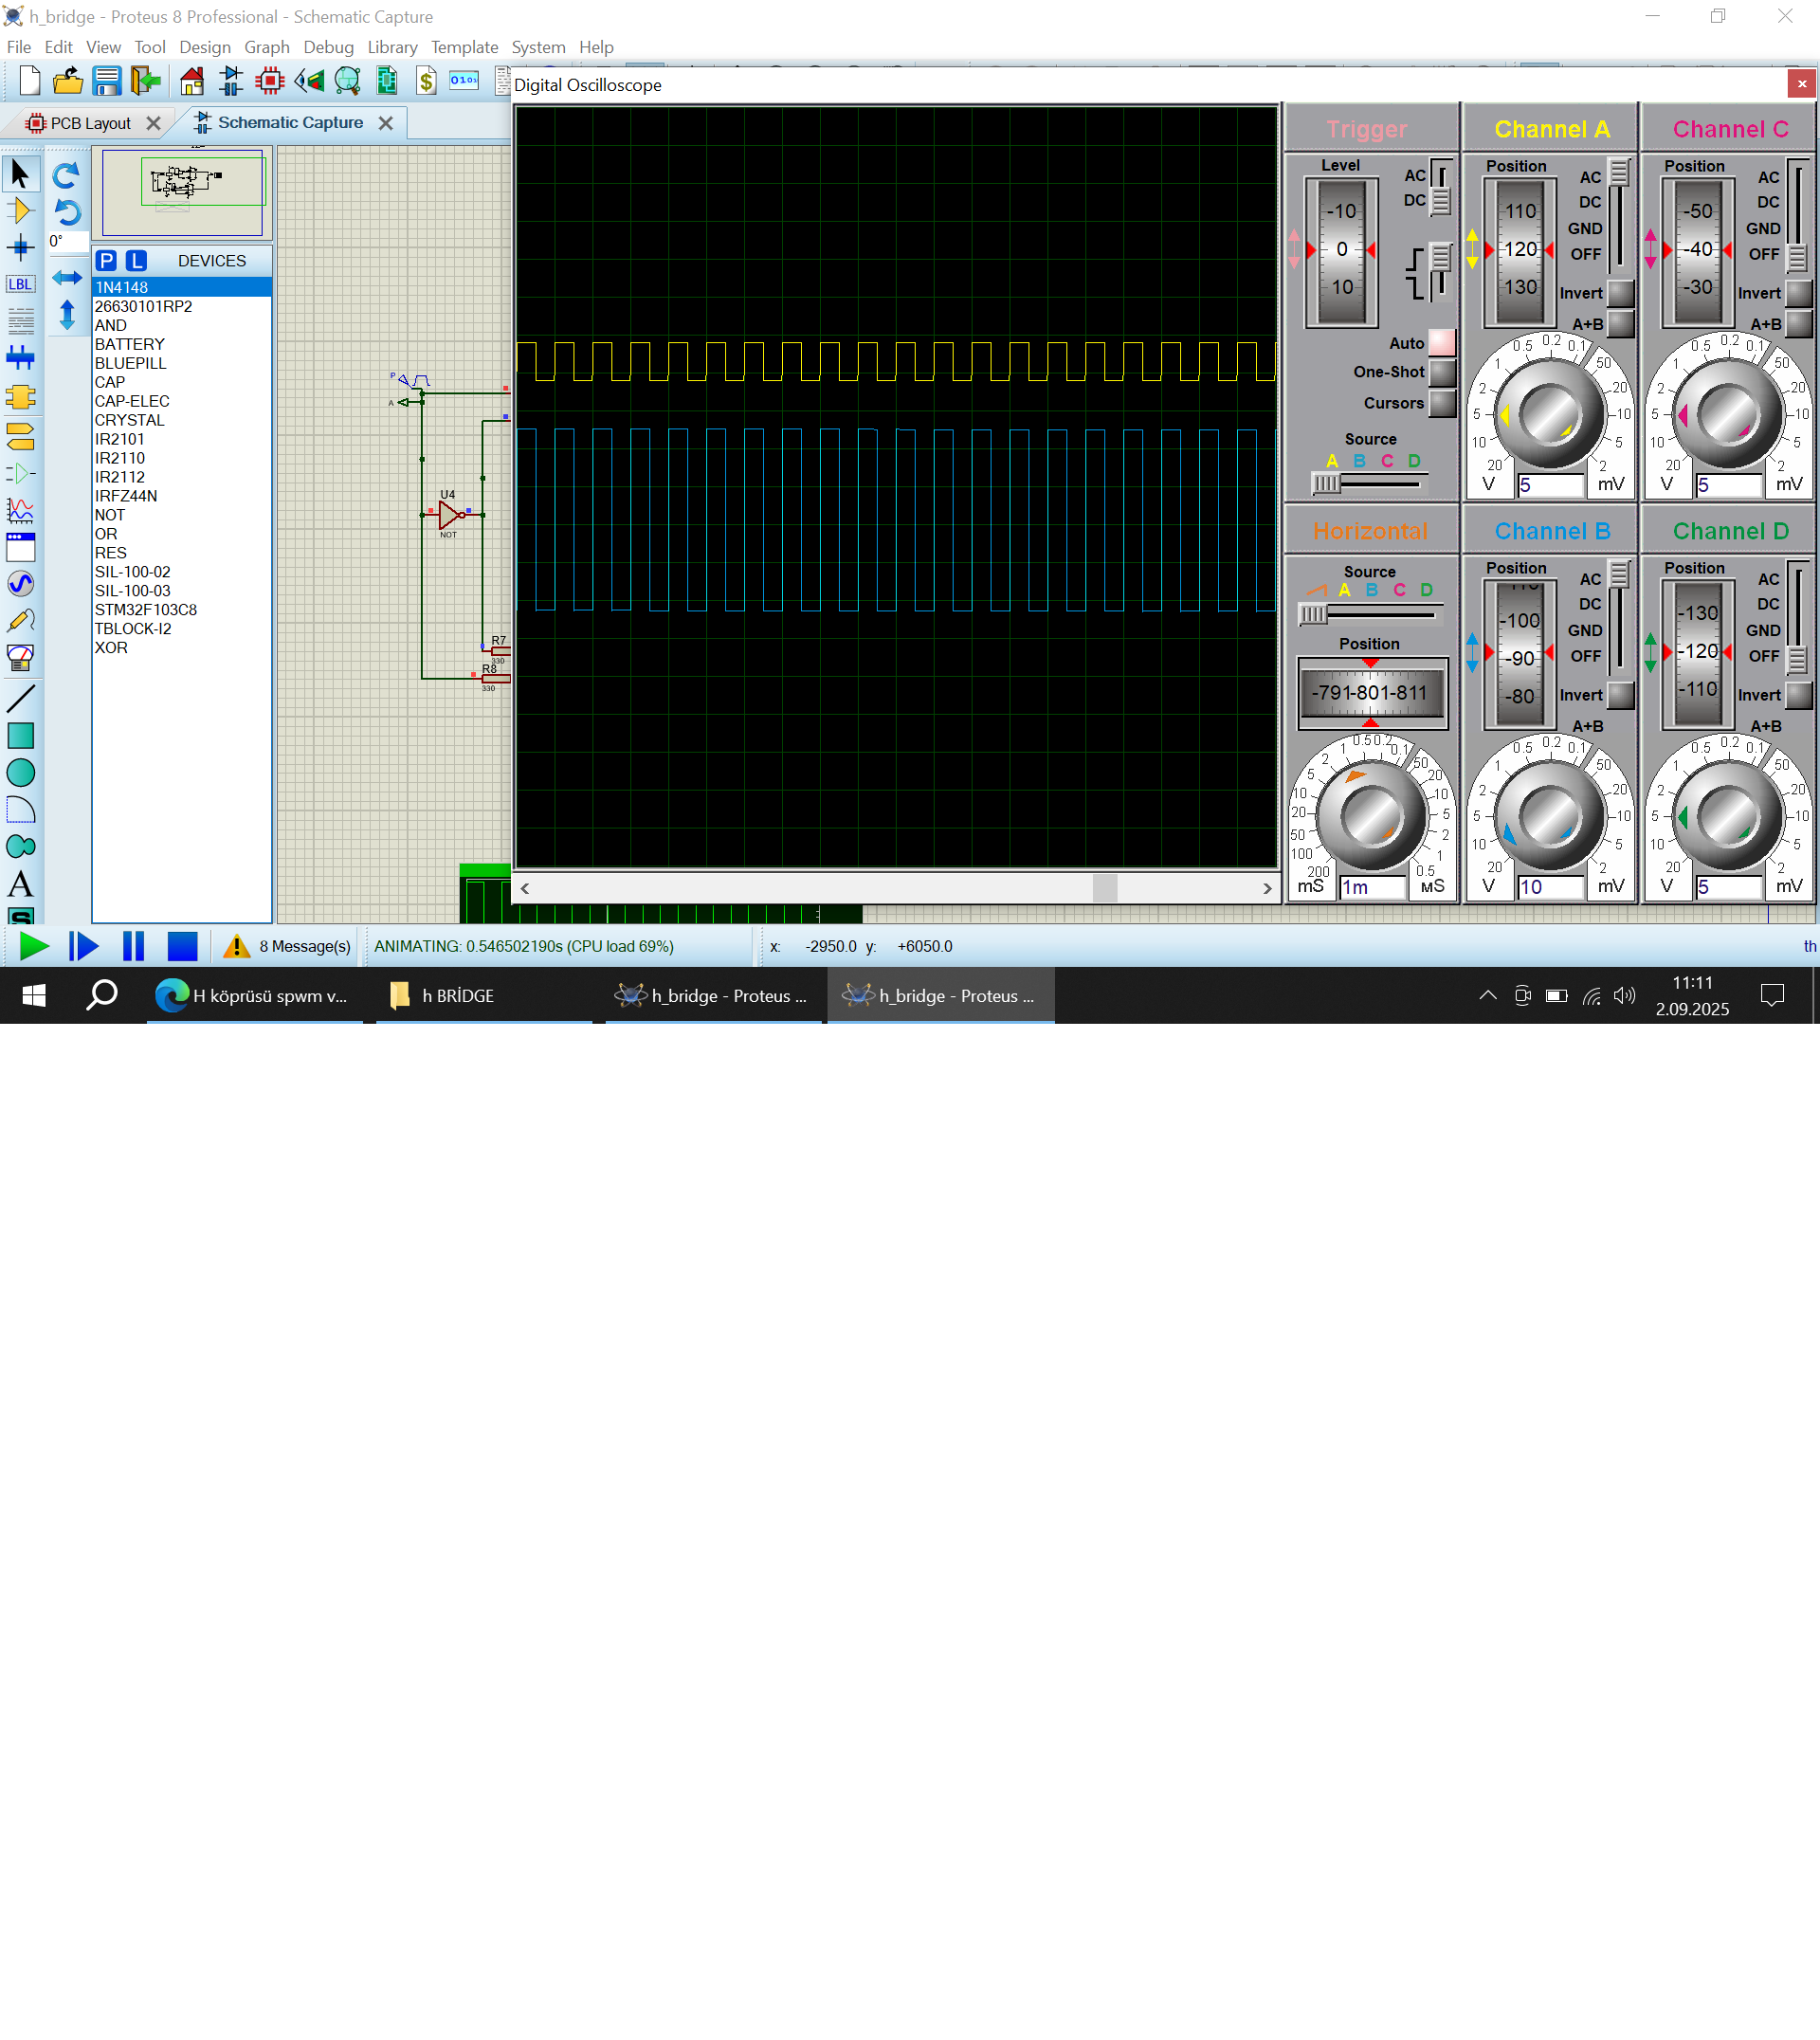Choose the 2D Graphics Box tool
The image size is (1820, 2040).
tap(20, 736)
